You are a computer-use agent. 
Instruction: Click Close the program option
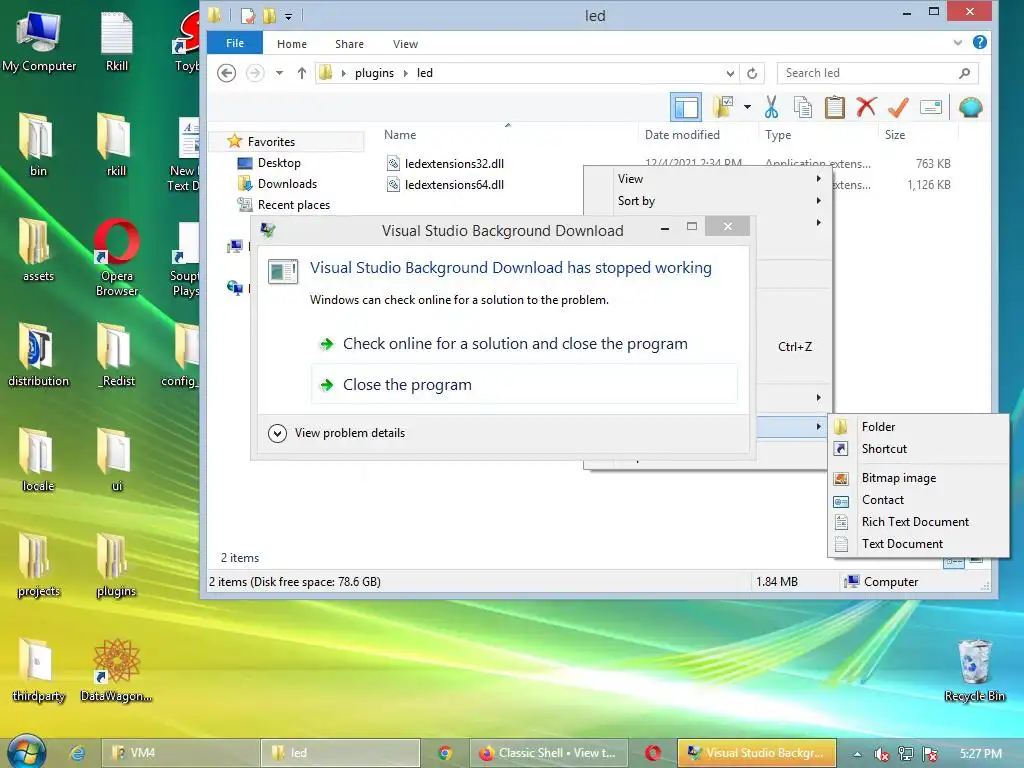click(x=524, y=385)
